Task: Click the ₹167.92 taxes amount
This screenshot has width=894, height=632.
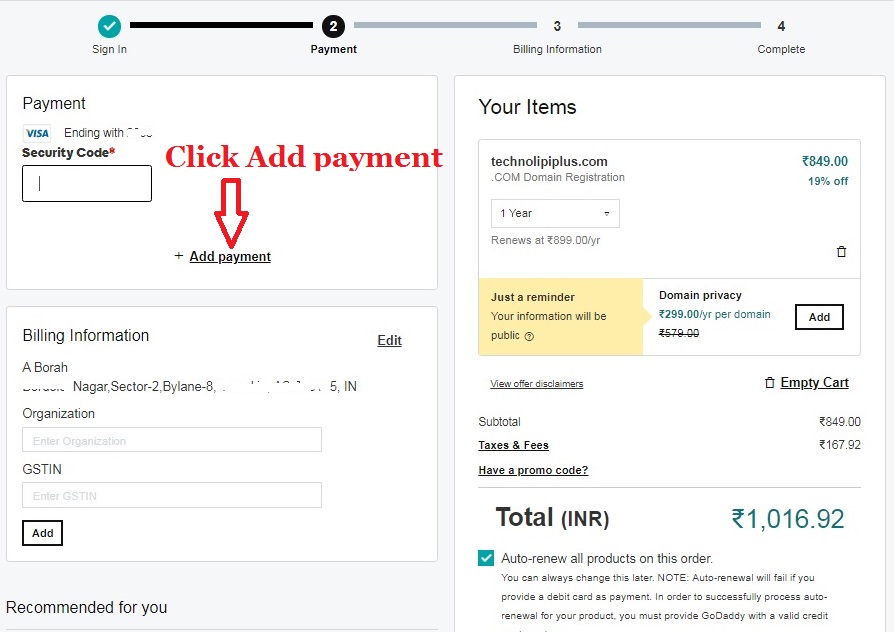Action: [840, 445]
